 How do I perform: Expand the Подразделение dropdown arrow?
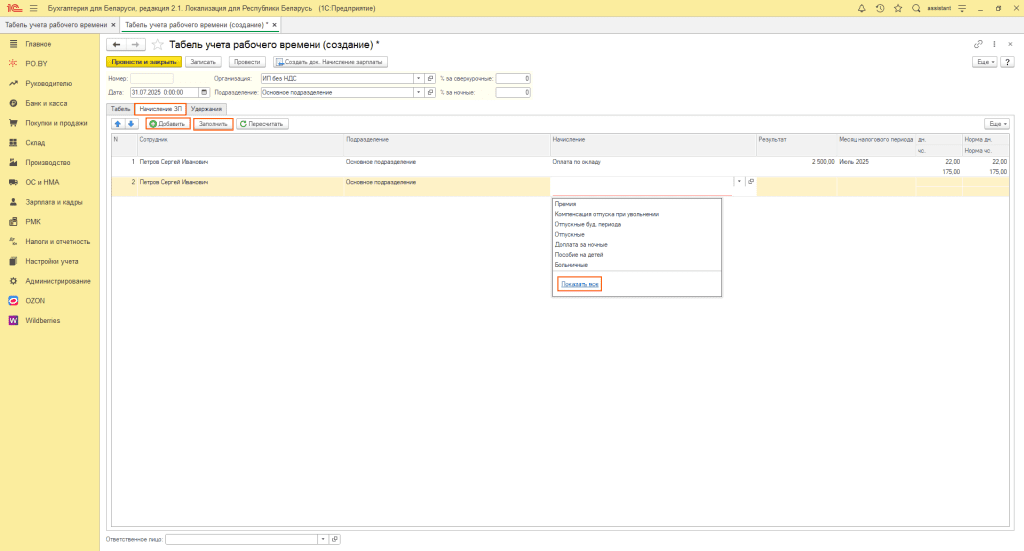point(419,93)
